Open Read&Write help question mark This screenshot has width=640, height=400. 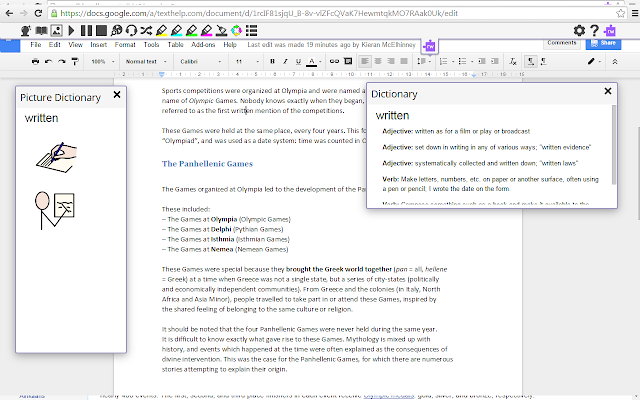(595, 31)
